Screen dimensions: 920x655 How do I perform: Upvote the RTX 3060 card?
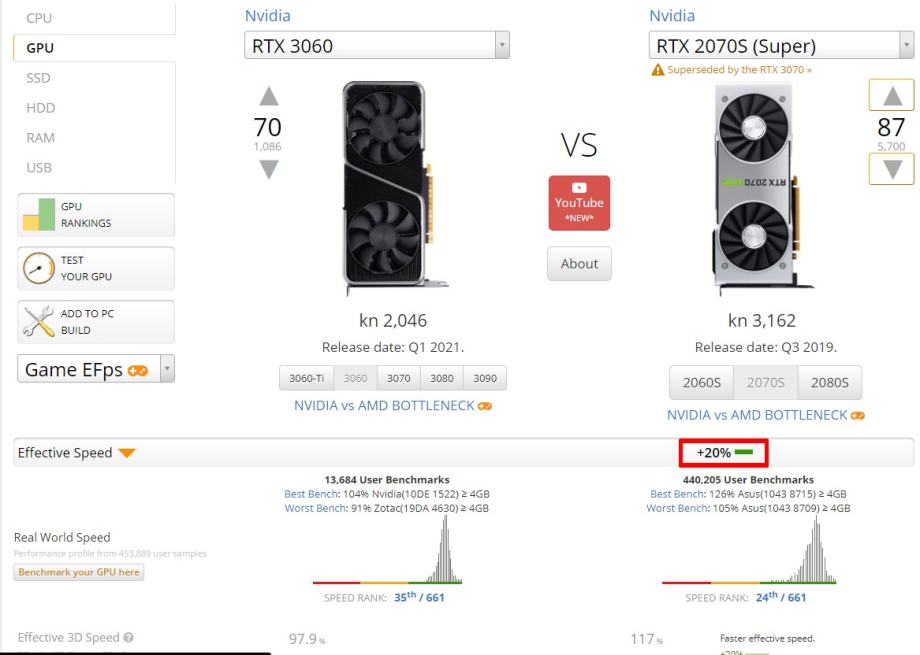click(x=268, y=96)
